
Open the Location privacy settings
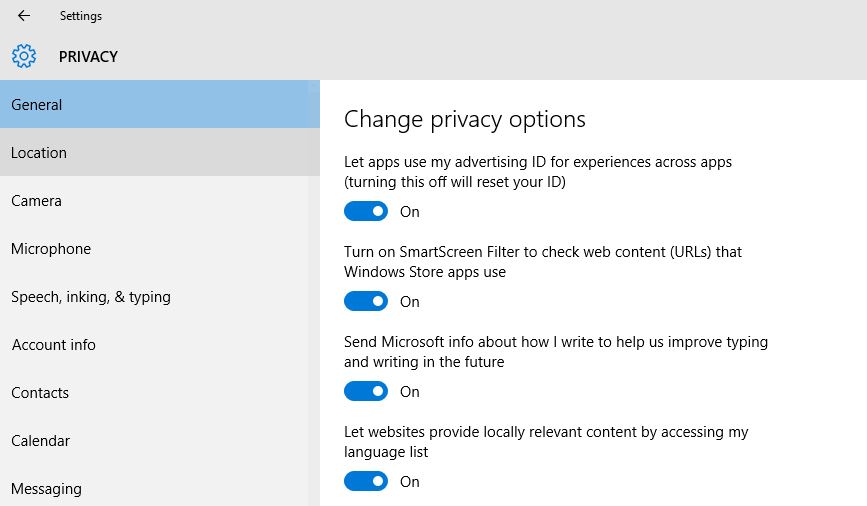pos(160,152)
